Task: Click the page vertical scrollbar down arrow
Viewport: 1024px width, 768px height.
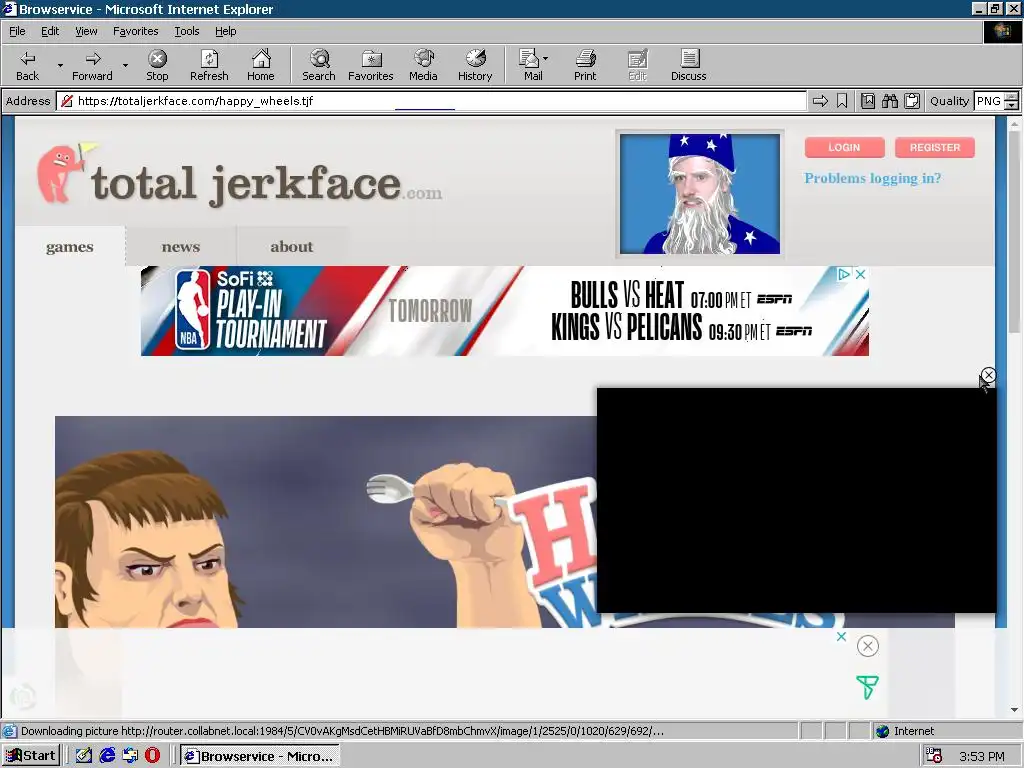Action: click(x=1014, y=710)
